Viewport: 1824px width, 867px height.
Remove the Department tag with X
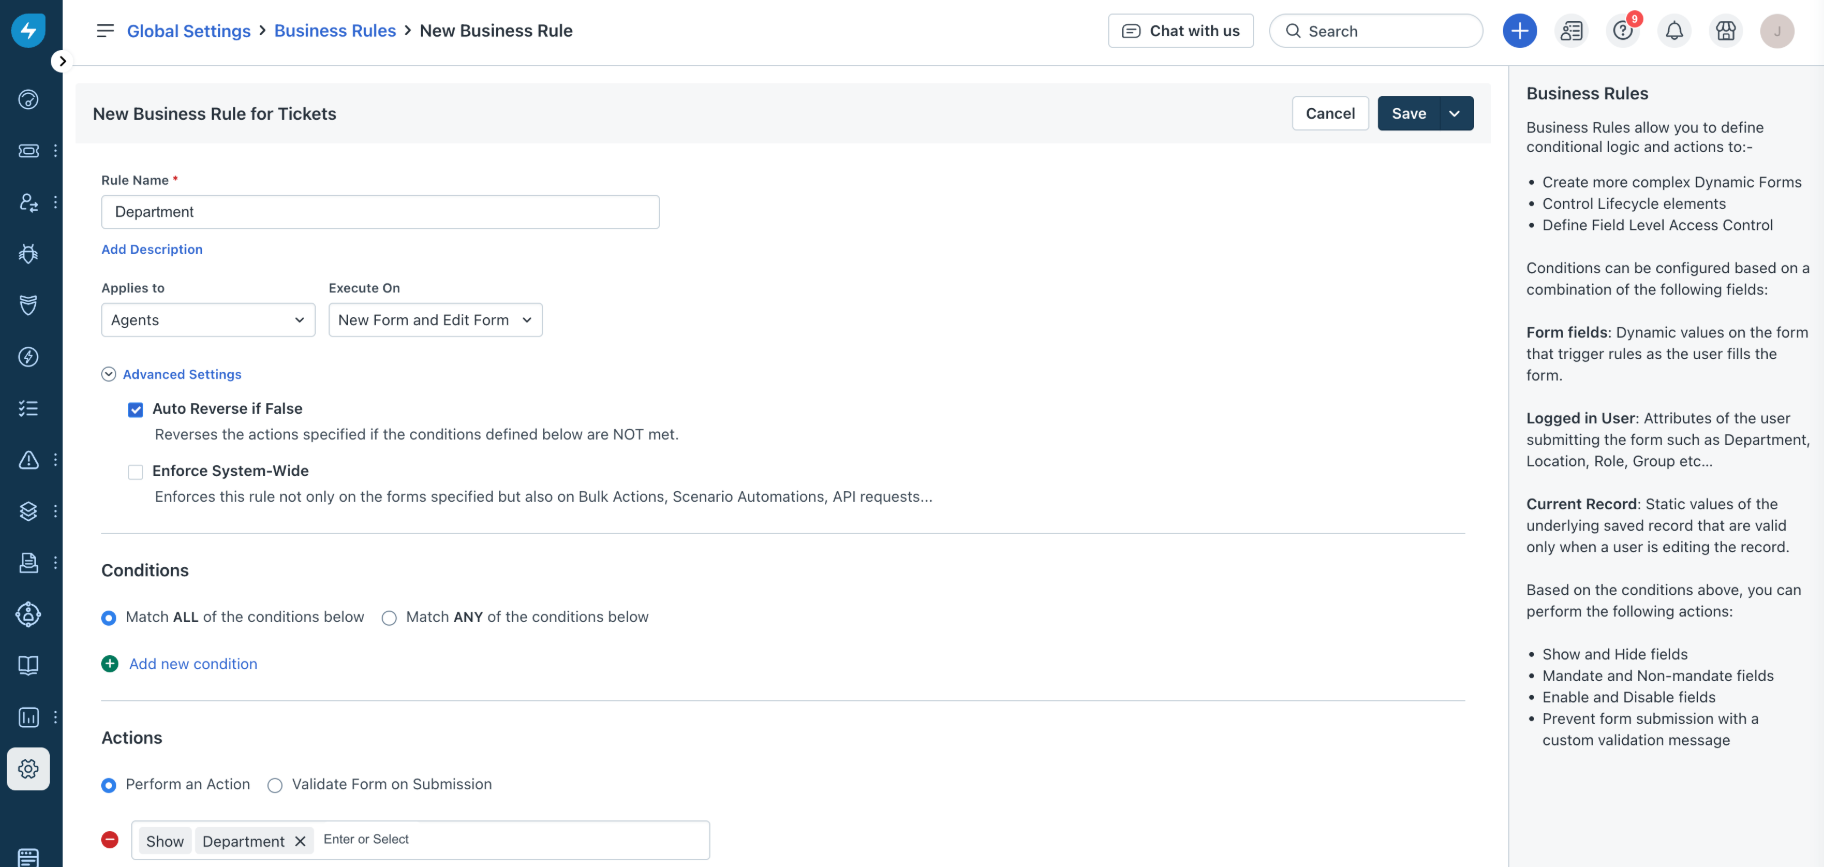click(300, 842)
